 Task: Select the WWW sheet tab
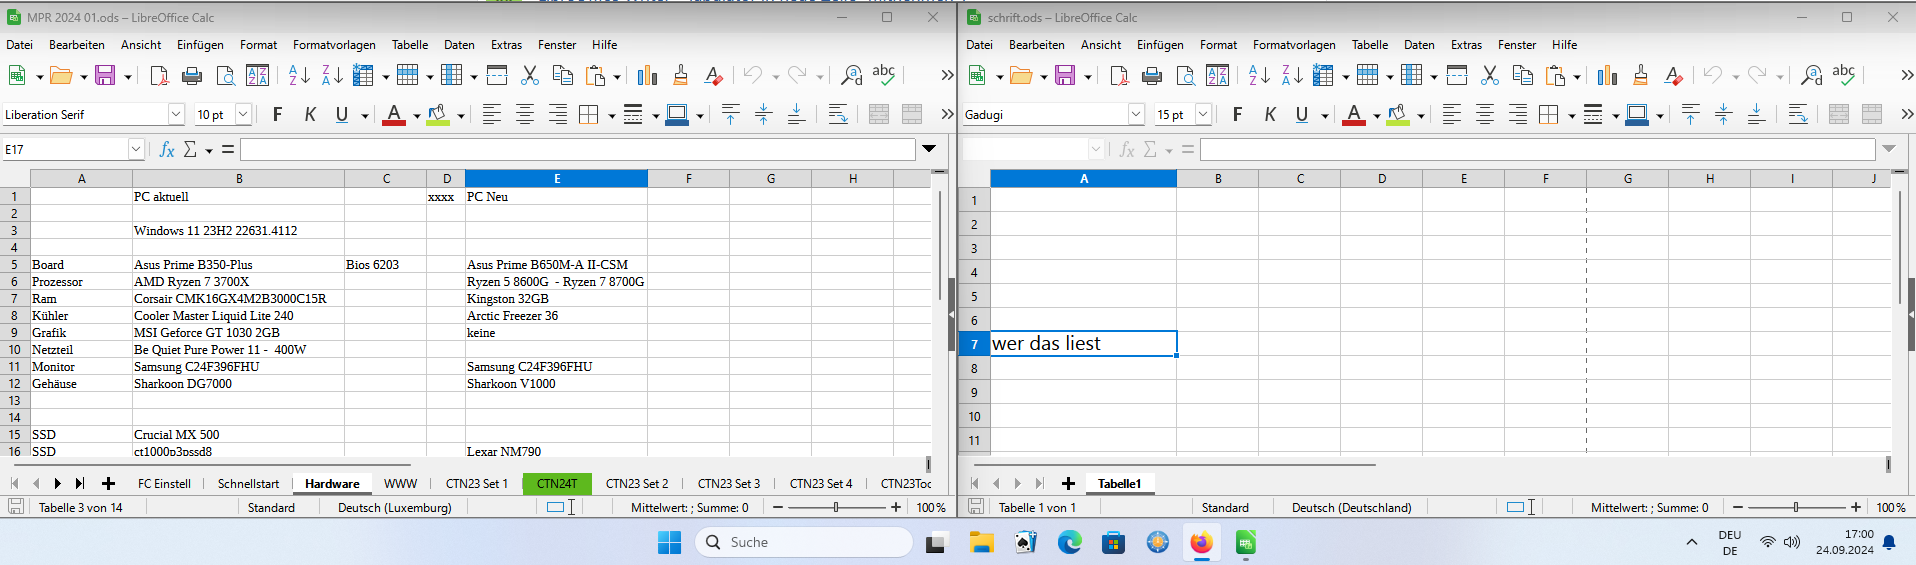click(400, 483)
